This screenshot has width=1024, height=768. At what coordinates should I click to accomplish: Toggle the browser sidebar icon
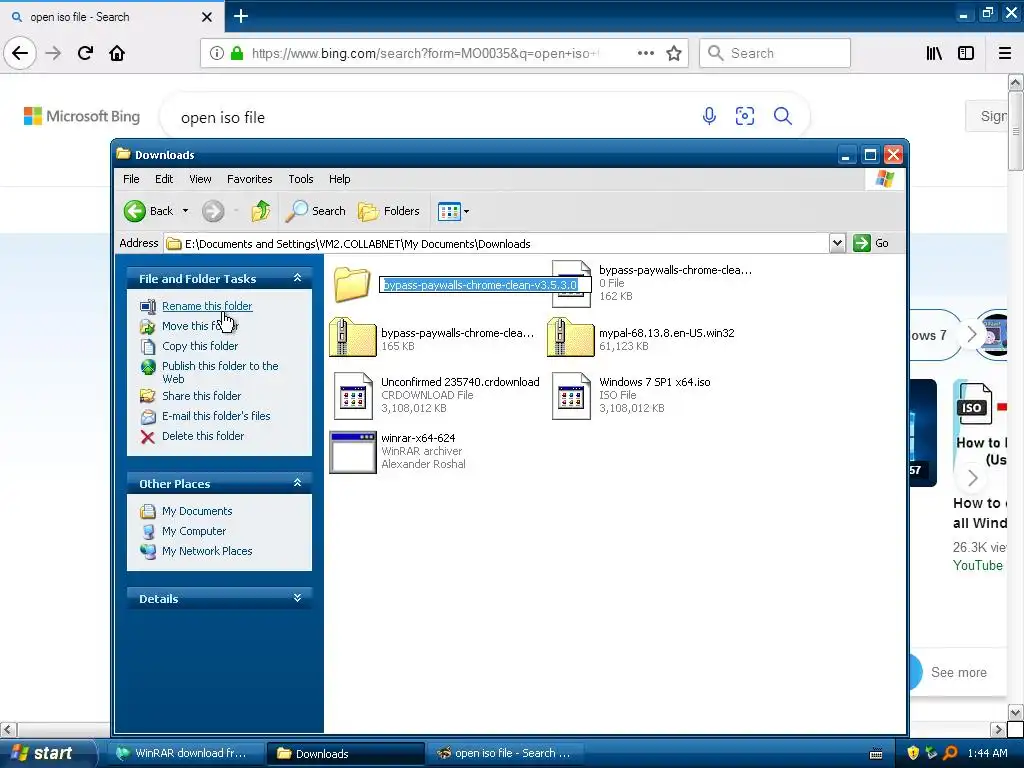(x=966, y=53)
